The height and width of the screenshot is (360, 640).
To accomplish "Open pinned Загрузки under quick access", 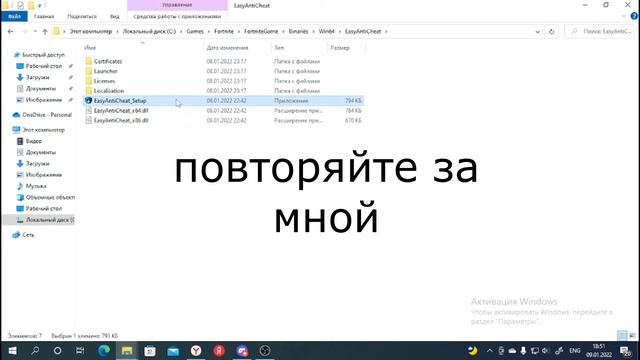I will [37, 77].
